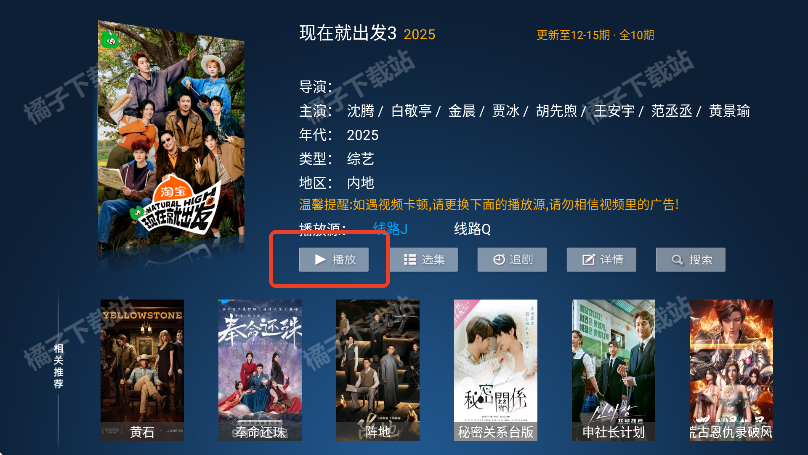Select the 阵地 recommended show
The width and height of the screenshot is (808, 455).
coord(378,370)
